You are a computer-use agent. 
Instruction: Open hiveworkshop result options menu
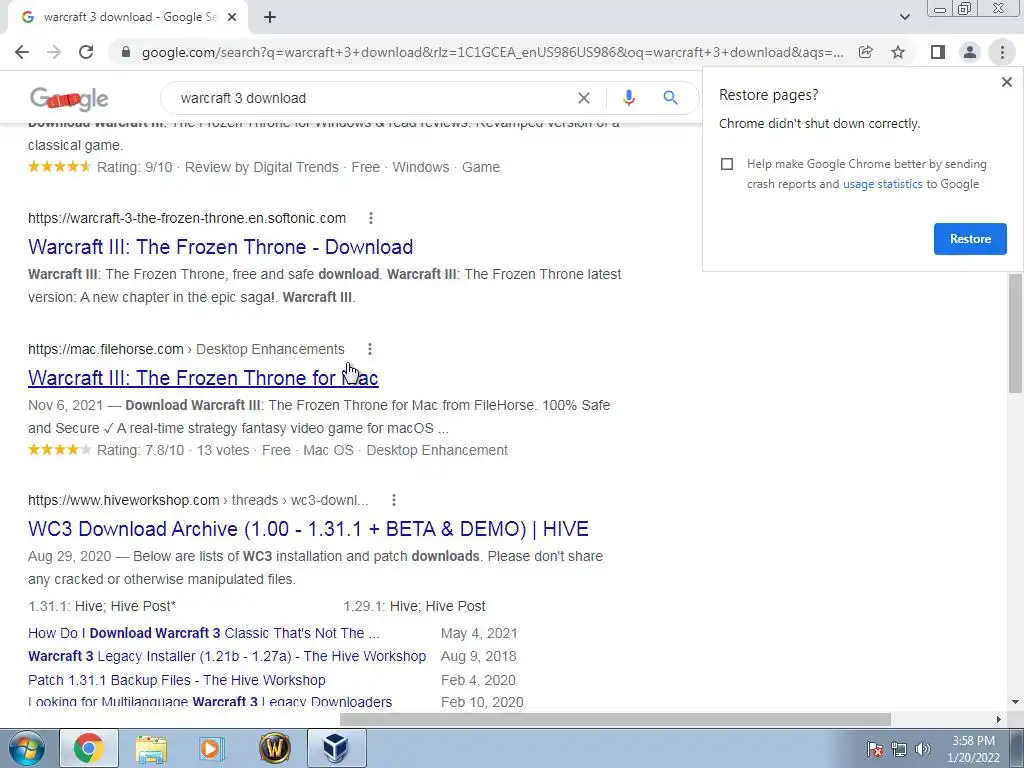(393, 500)
